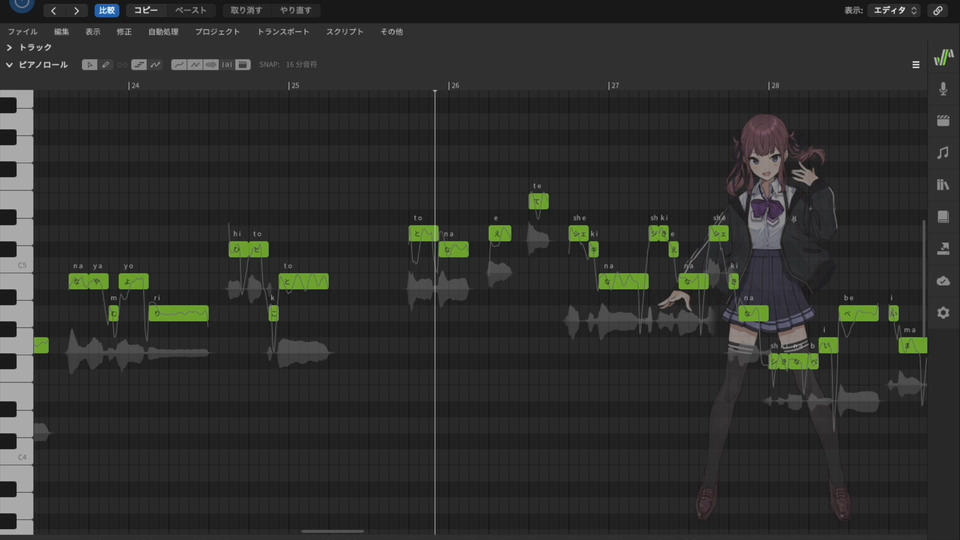Go to previous preset arrow
Viewport: 960px width, 540px height.
(x=53, y=10)
